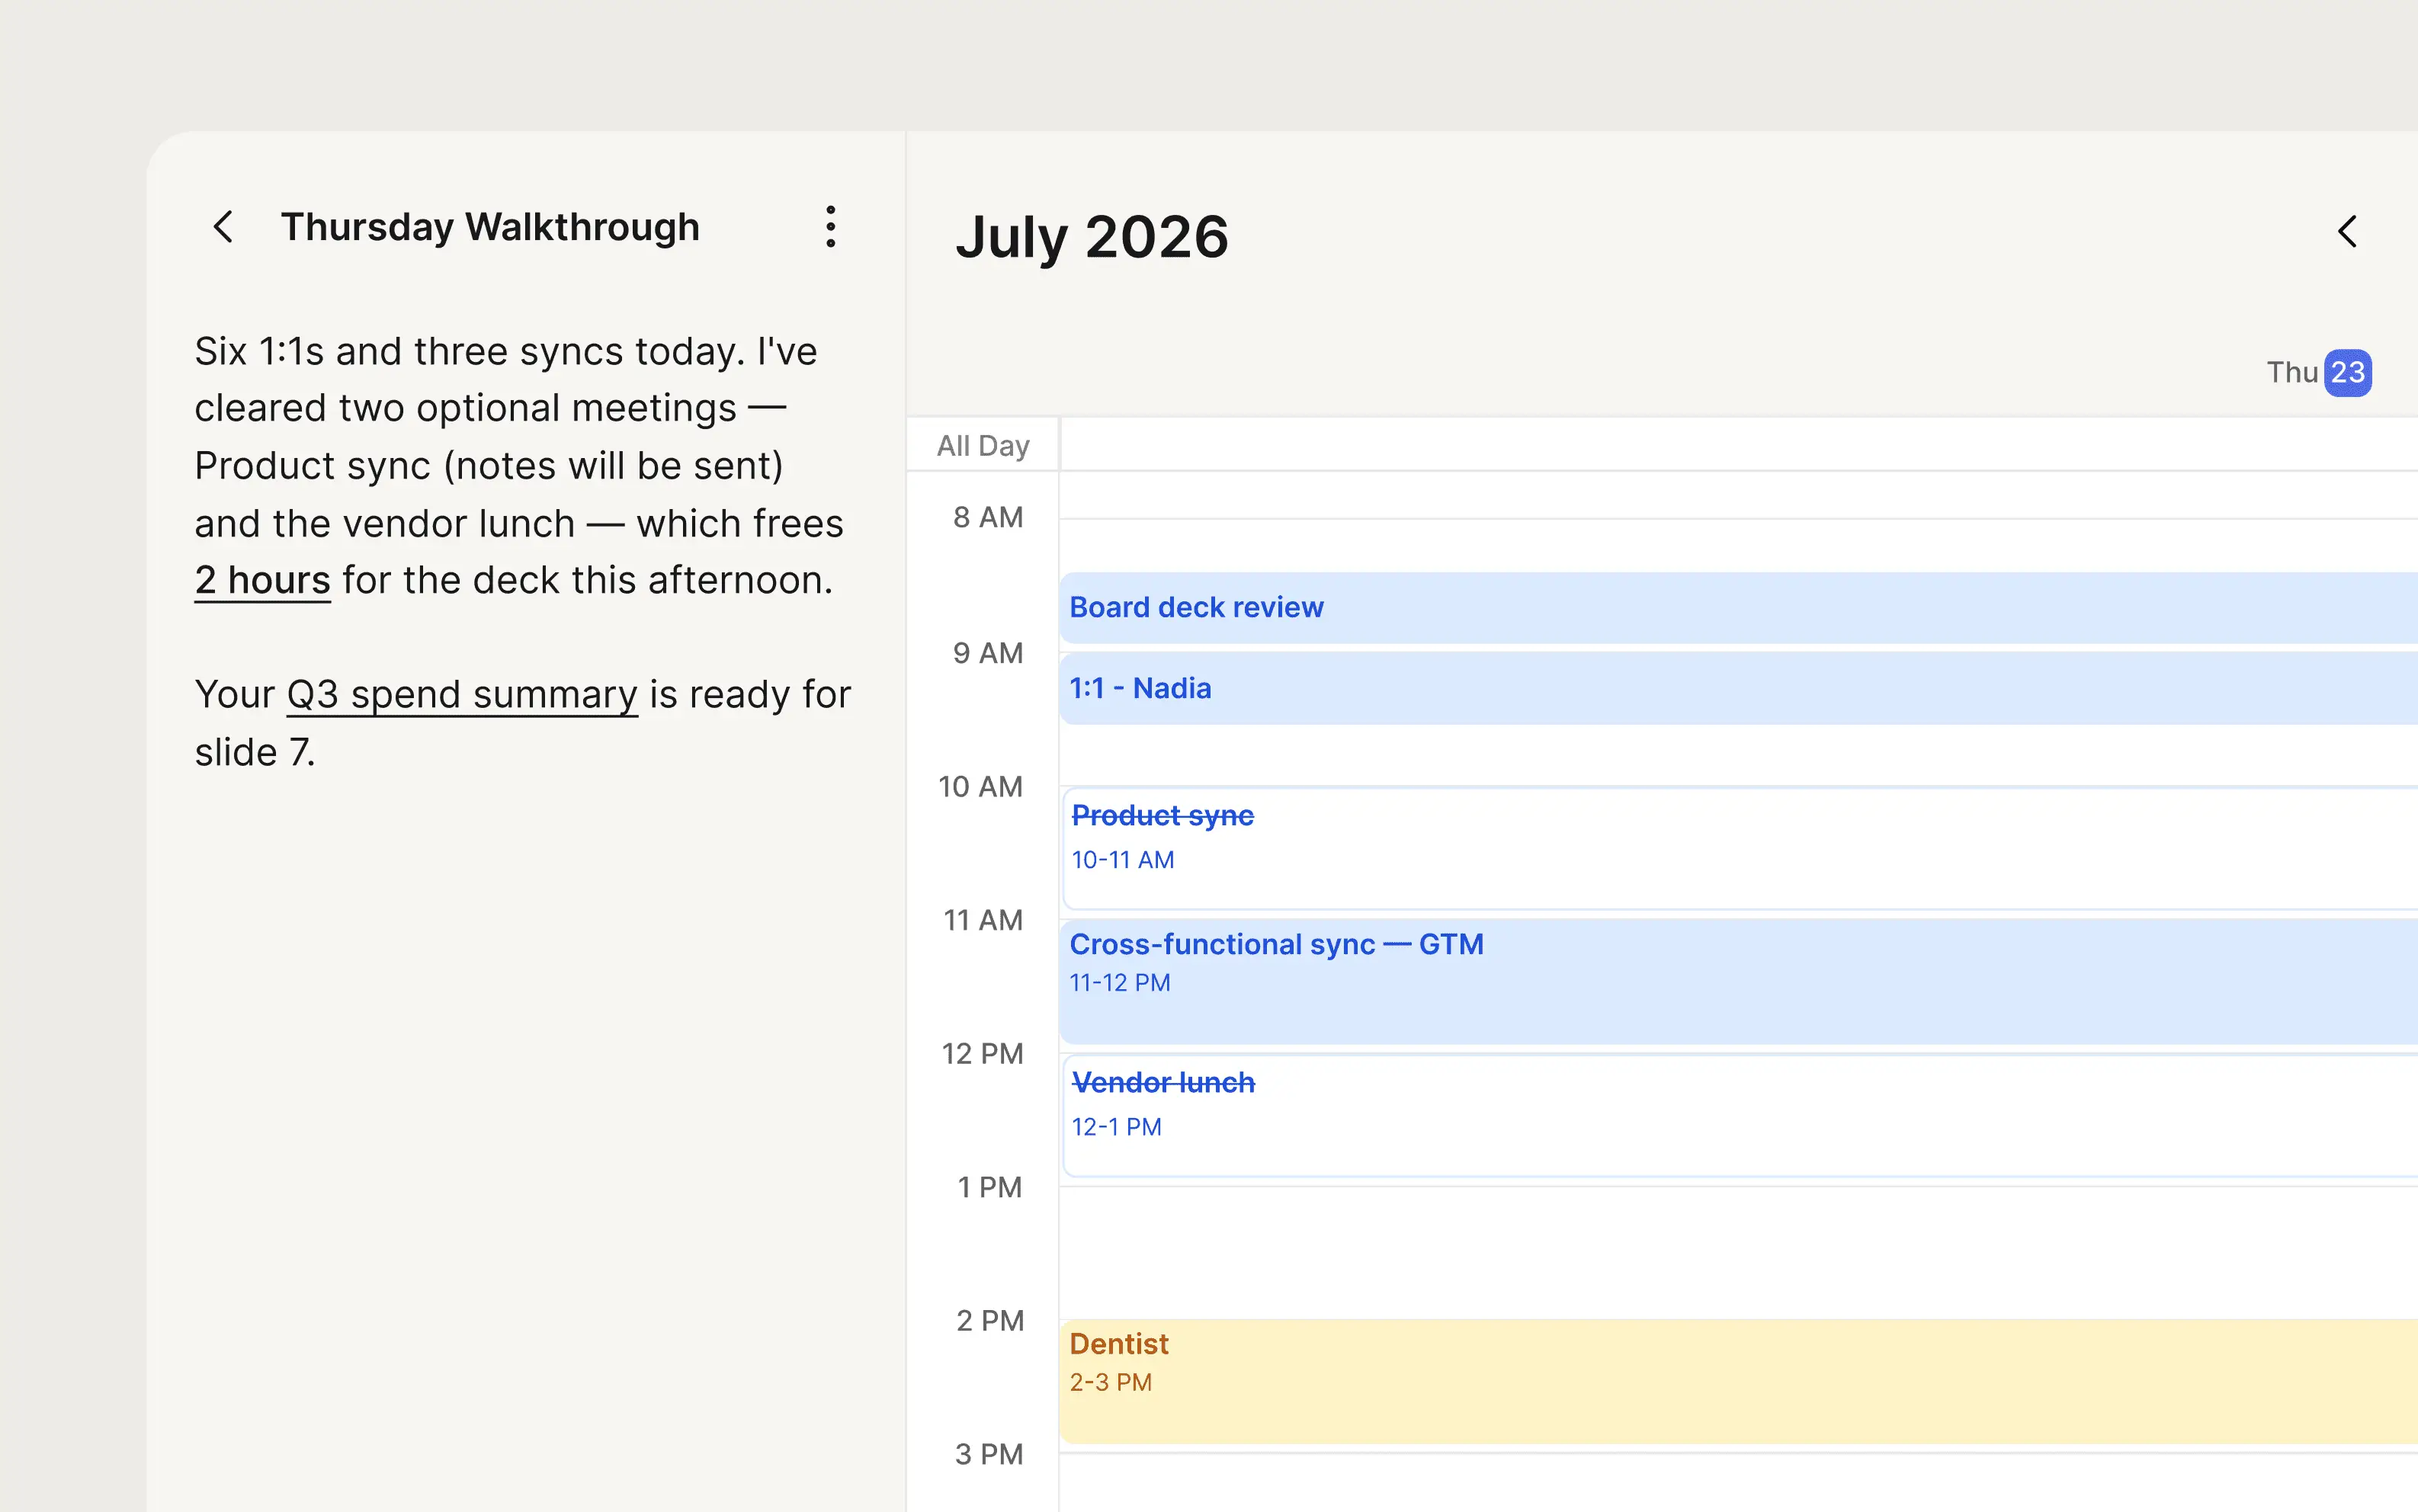Select the empty 3 PM time slot
The width and height of the screenshot is (2418, 1512).
tap(1738, 1483)
